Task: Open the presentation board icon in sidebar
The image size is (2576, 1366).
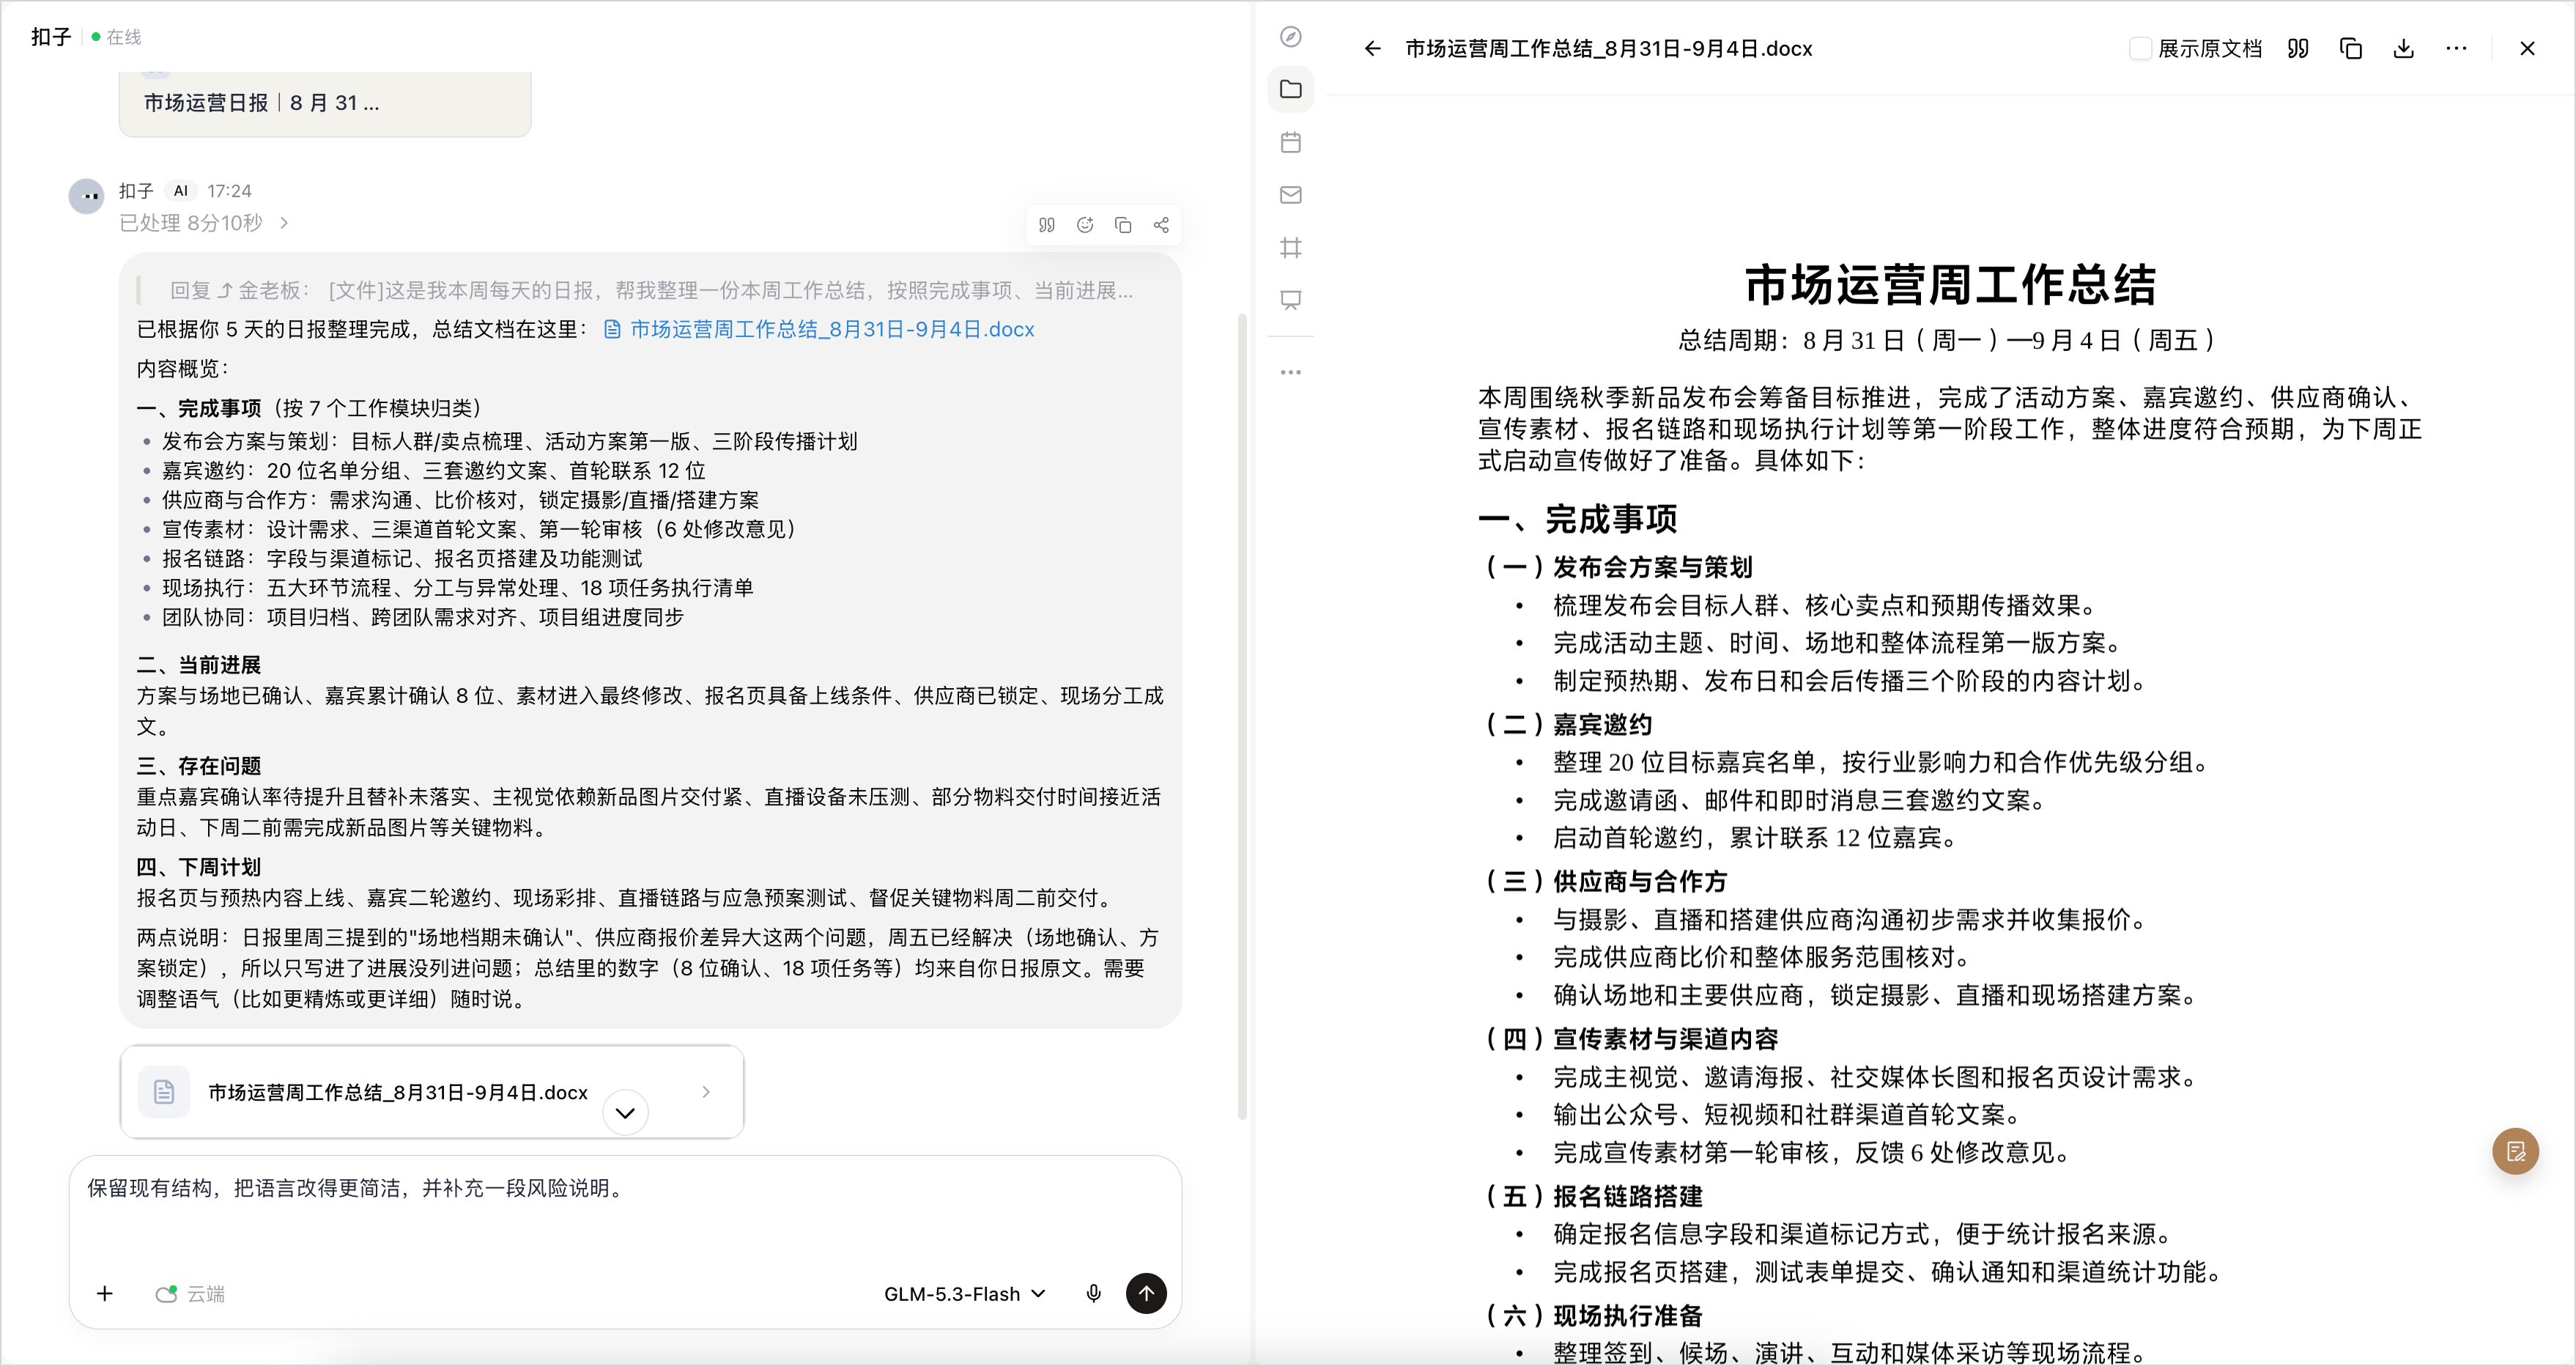Action: (1291, 300)
